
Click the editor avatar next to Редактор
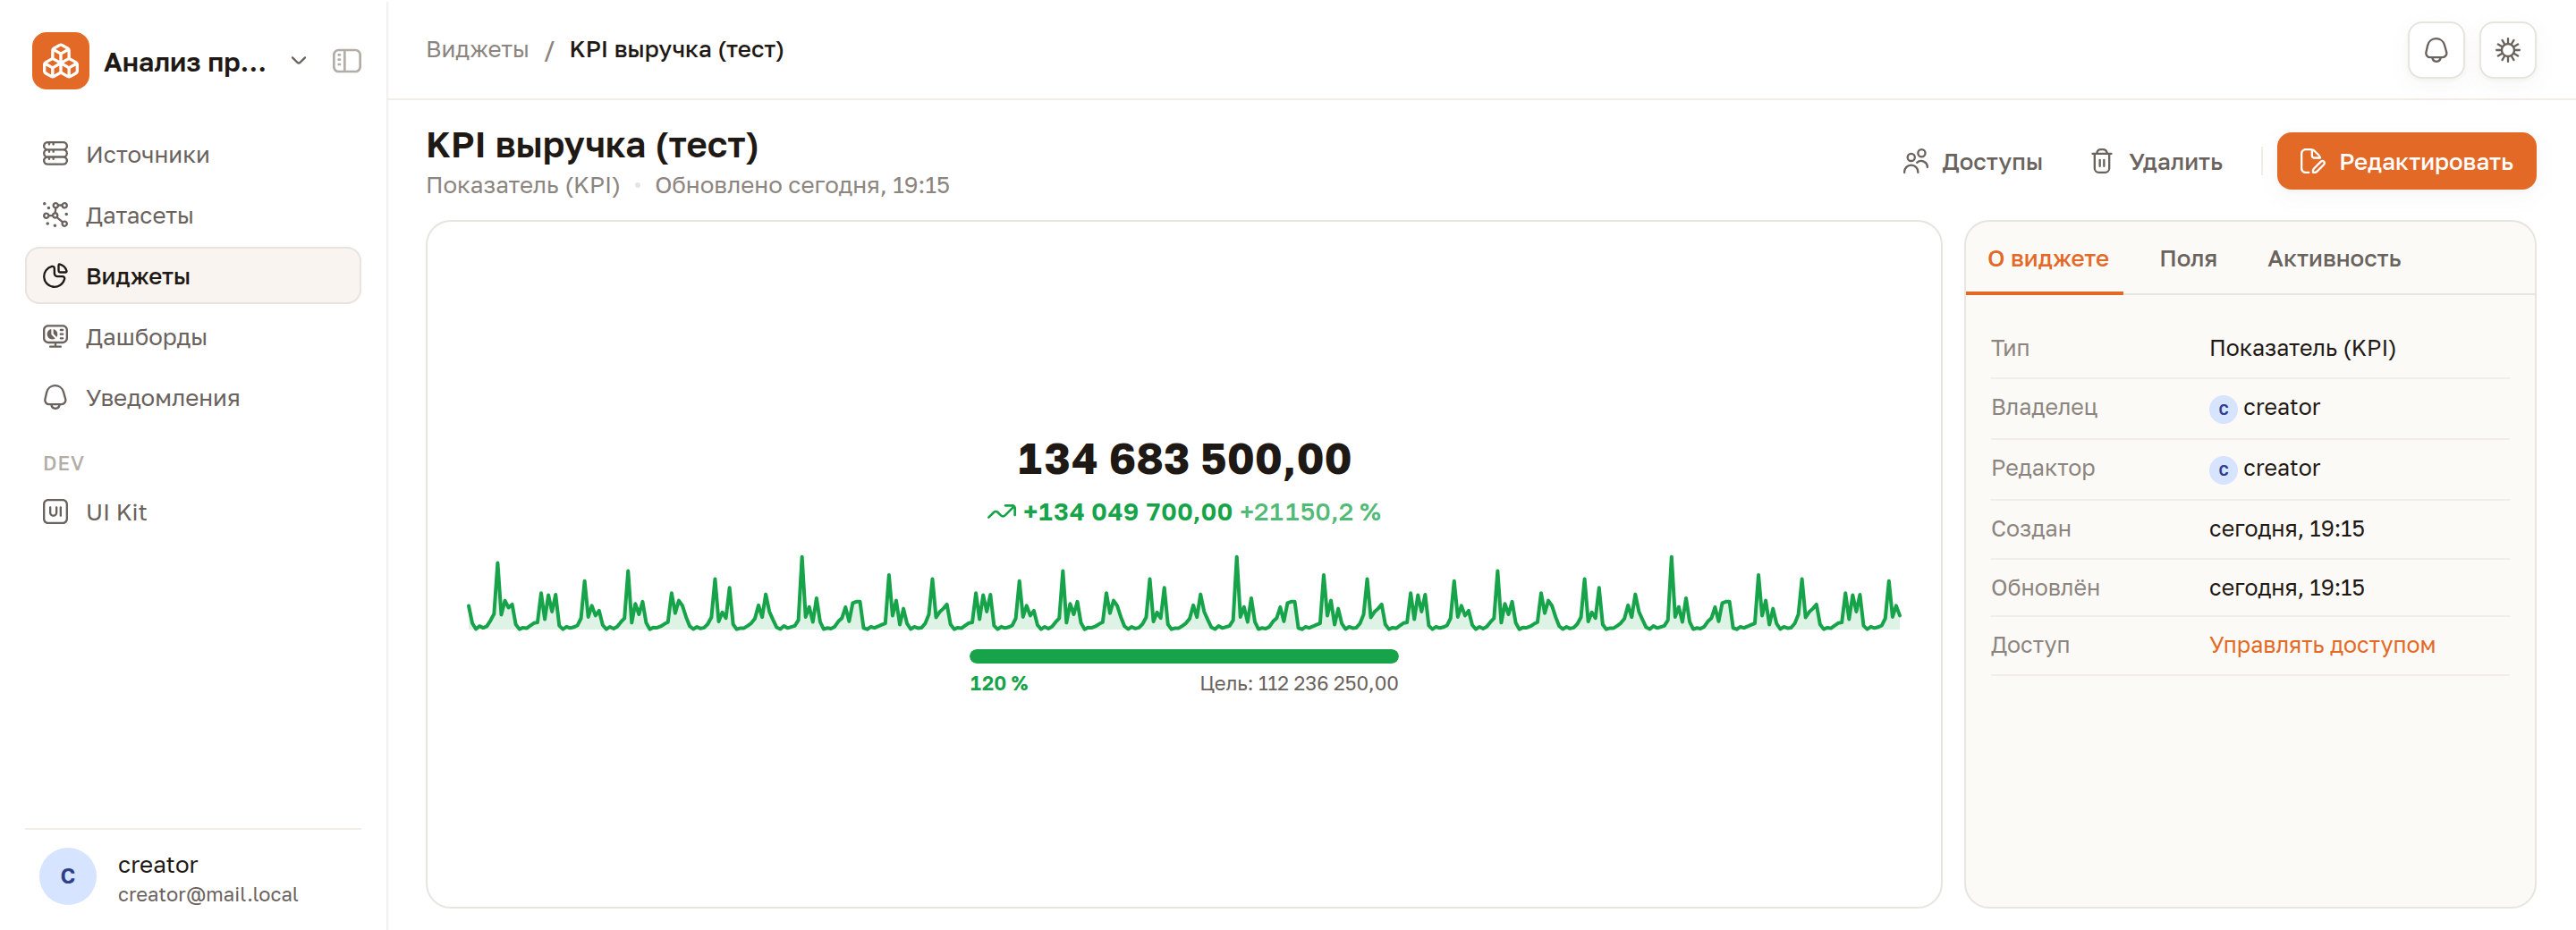pos(2221,469)
